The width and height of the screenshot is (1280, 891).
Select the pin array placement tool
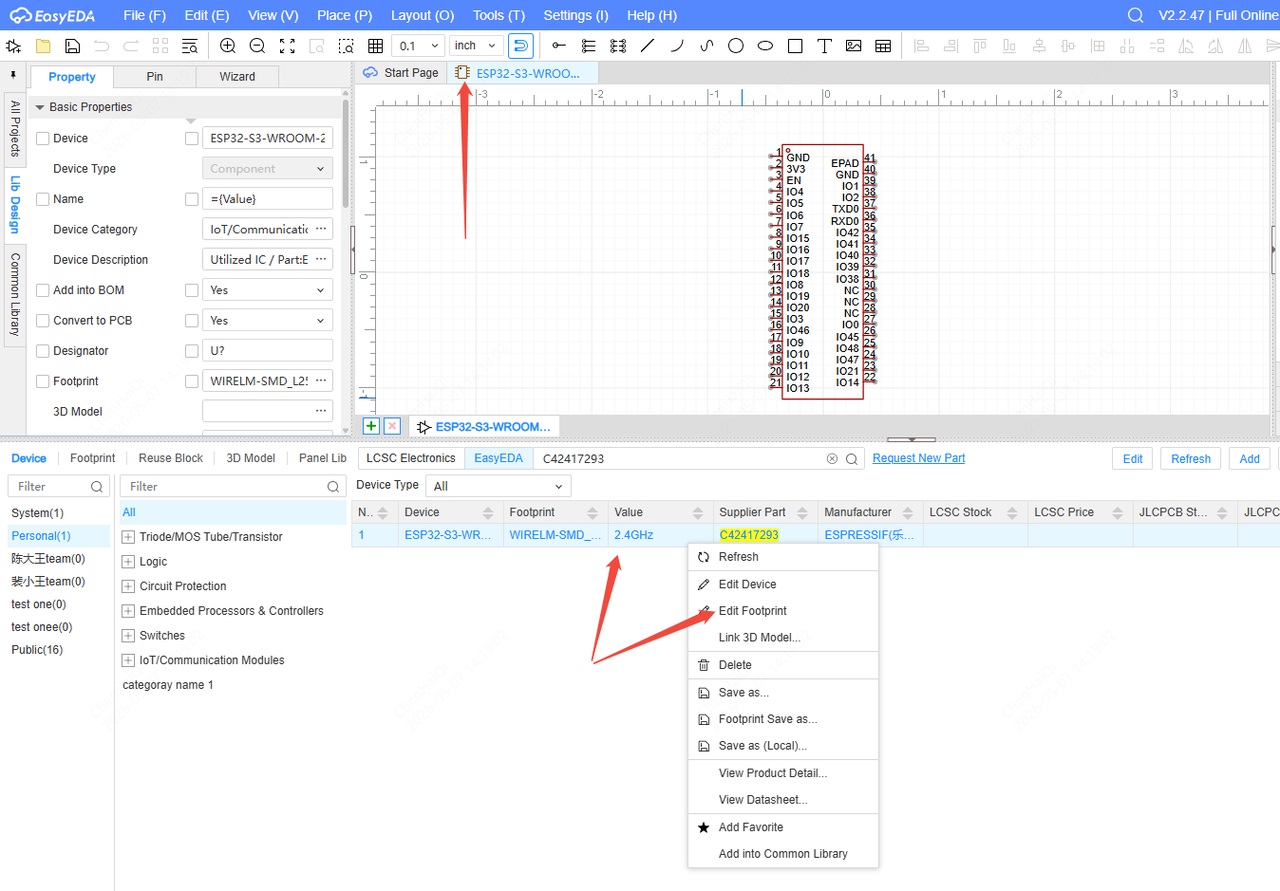tap(618, 46)
